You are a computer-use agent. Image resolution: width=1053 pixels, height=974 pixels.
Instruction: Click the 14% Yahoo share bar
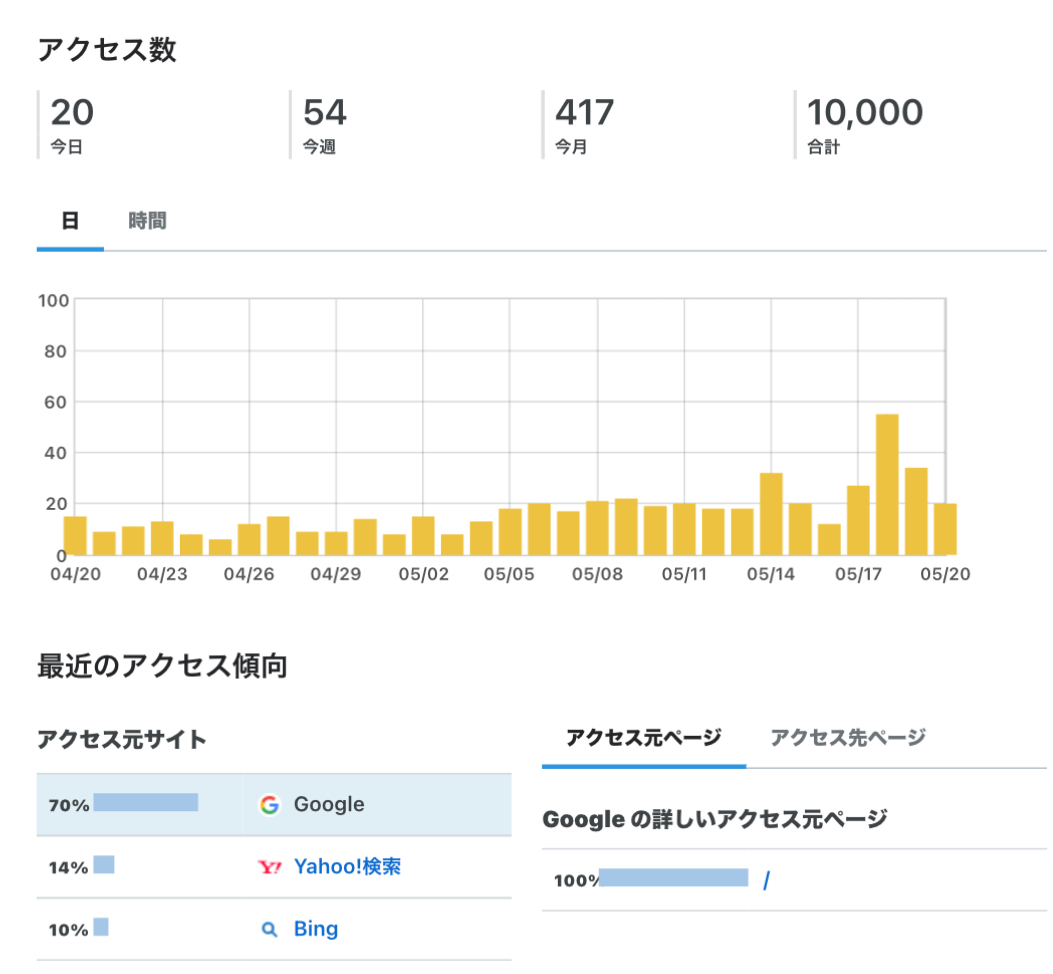pyautogui.click(x=103, y=865)
